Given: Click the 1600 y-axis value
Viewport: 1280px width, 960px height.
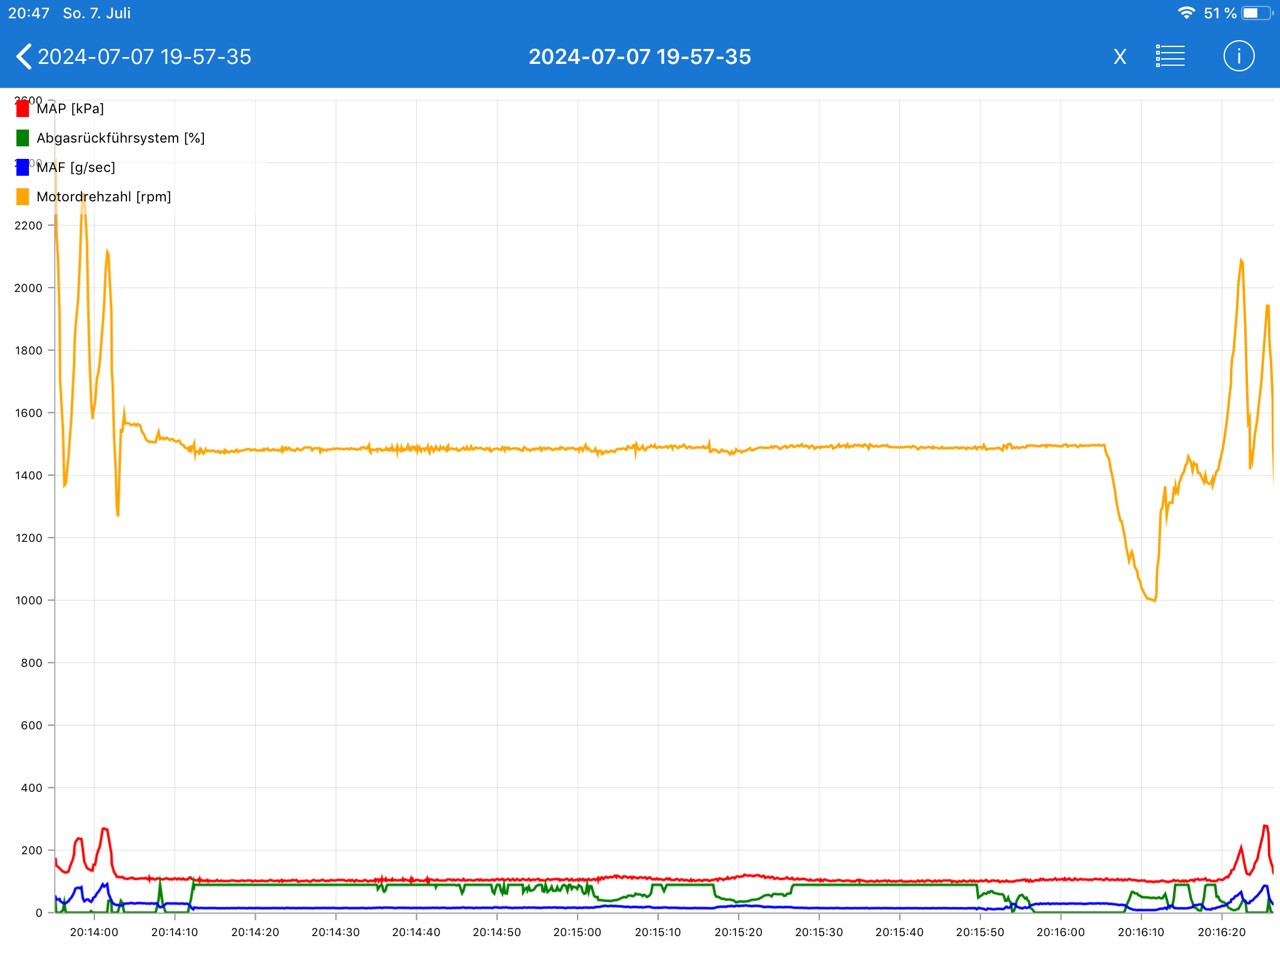Looking at the screenshot, I should [x=29, y=413].
